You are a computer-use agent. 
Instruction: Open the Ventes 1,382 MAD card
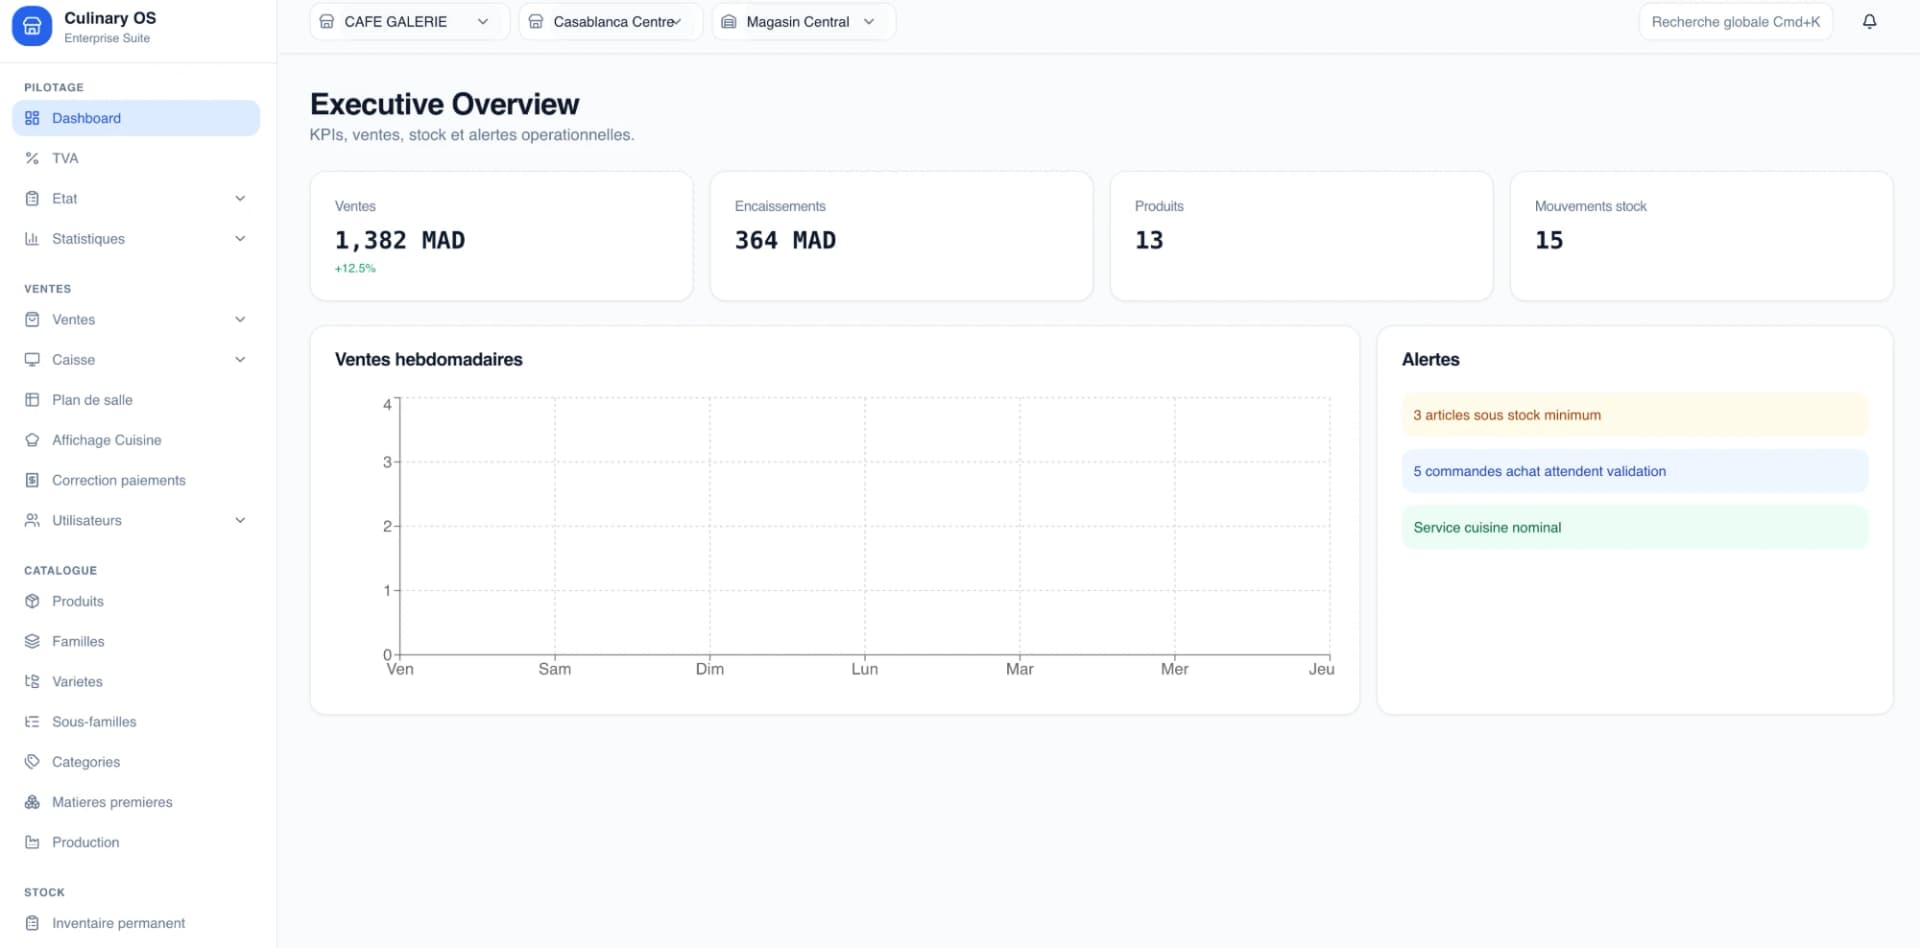[x=501, y=236]
